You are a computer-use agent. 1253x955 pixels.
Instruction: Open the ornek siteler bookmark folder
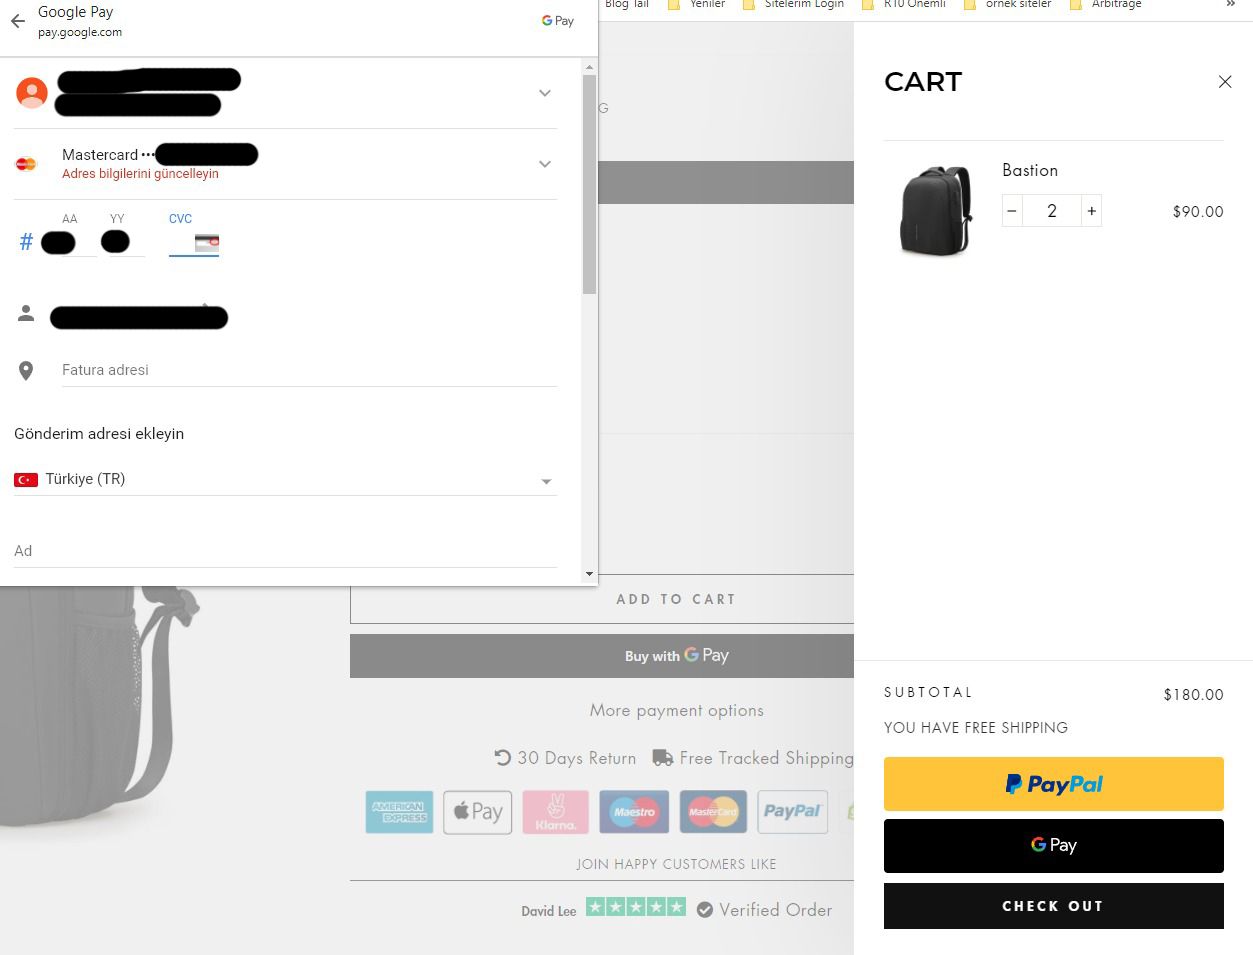click(1007, 5)
